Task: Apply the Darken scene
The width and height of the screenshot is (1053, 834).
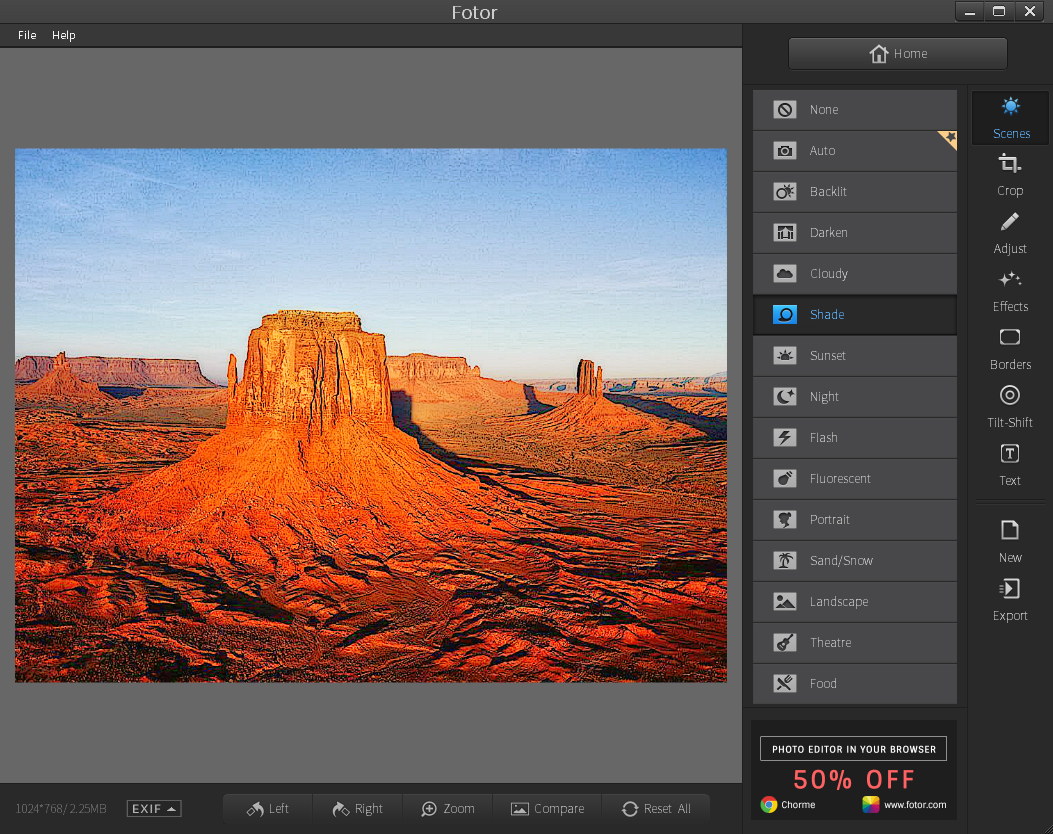Action: tap(854, 232)
